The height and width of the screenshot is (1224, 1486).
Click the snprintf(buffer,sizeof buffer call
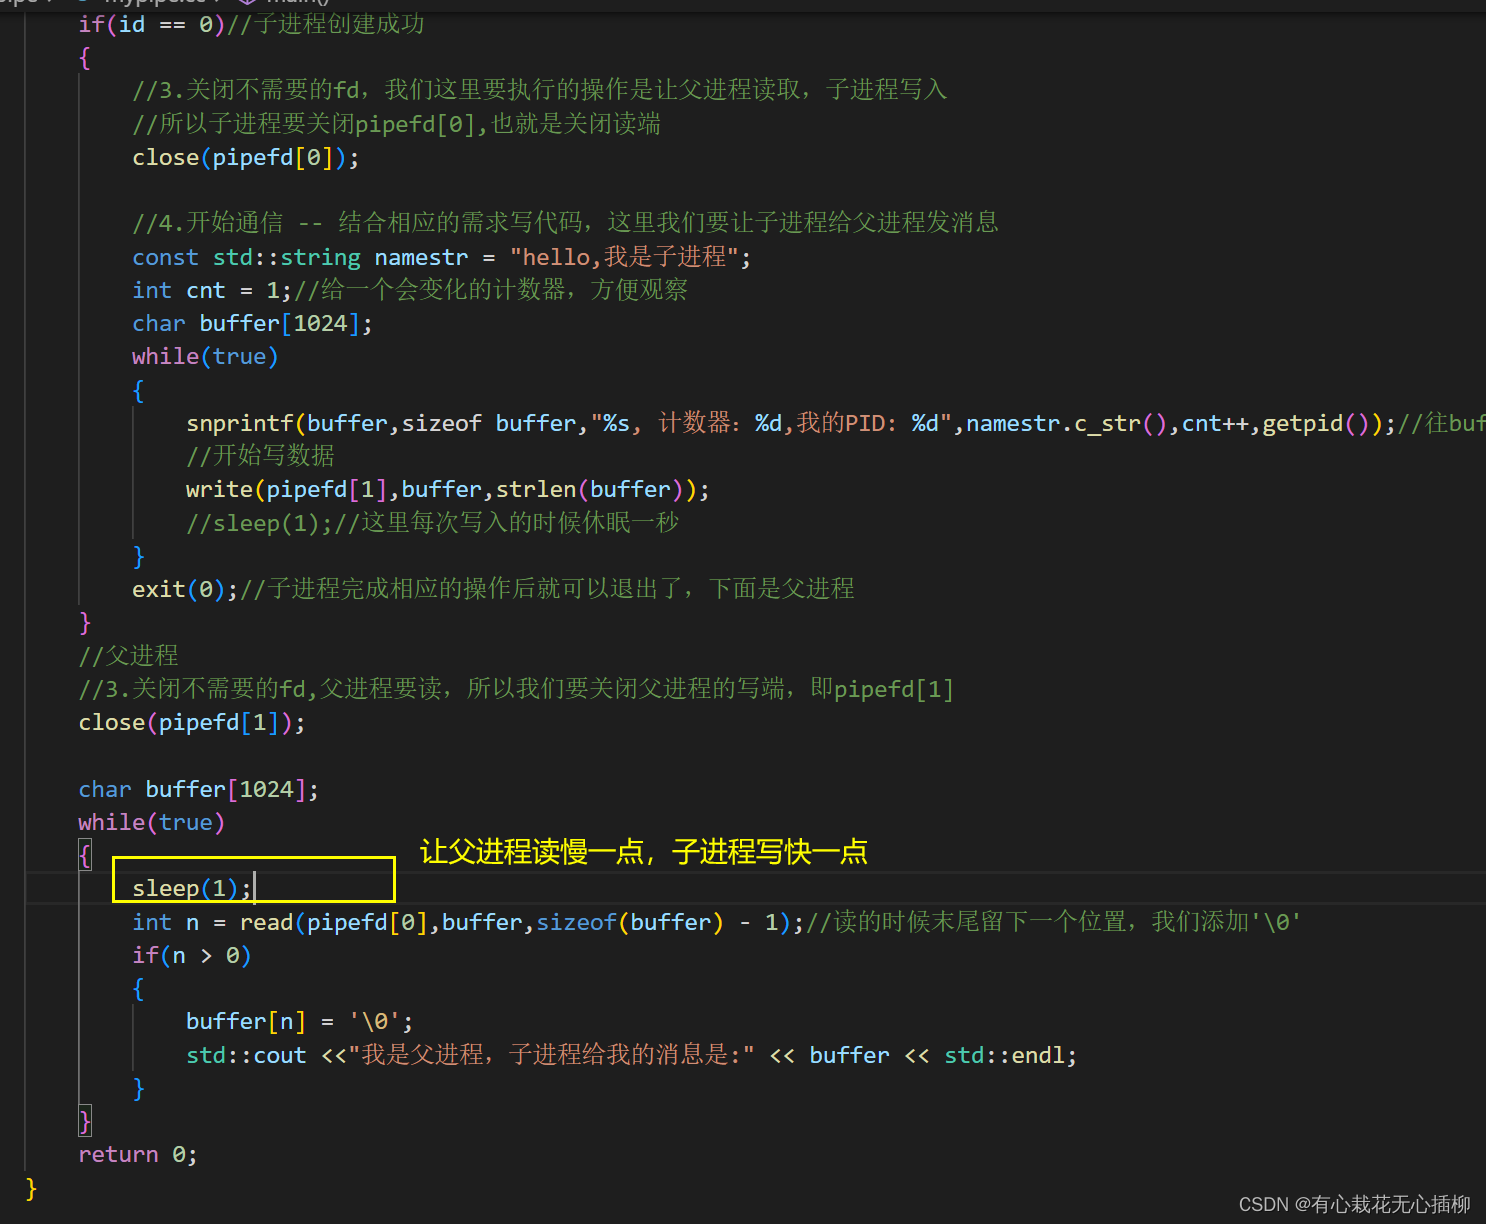pyautogui.click(x=835, y=423)
